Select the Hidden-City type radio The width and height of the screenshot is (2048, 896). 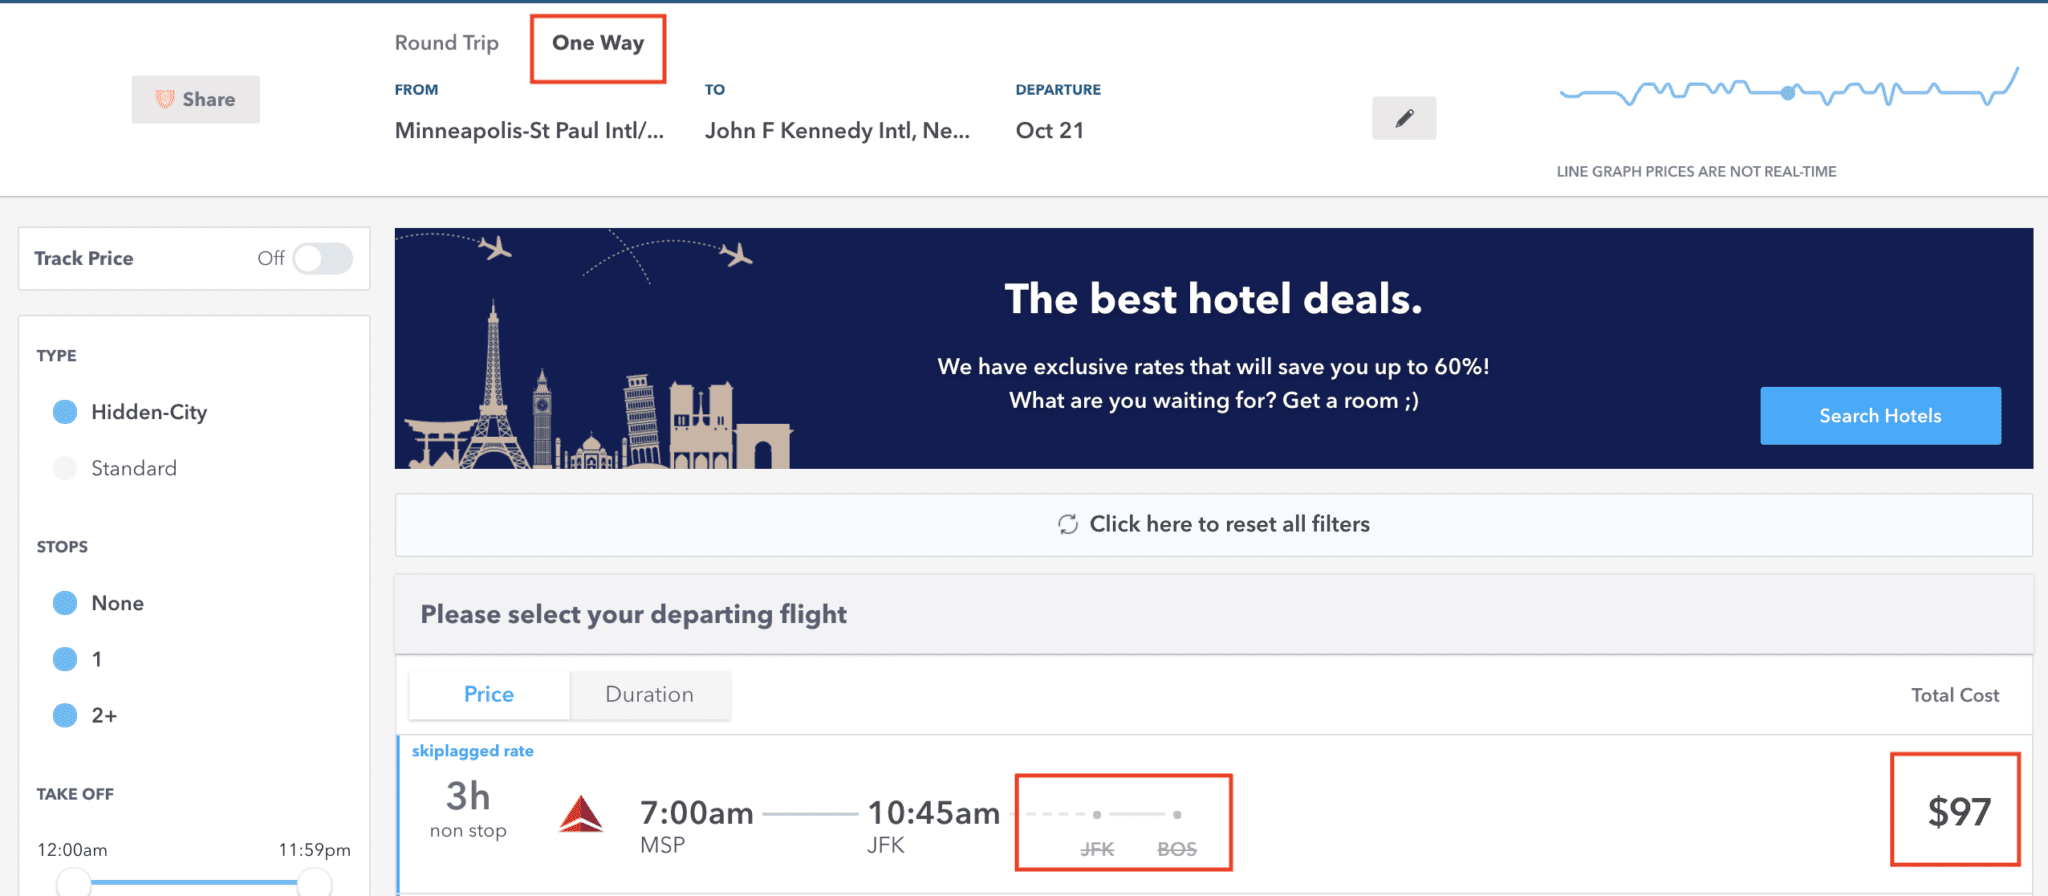point(64,411)
